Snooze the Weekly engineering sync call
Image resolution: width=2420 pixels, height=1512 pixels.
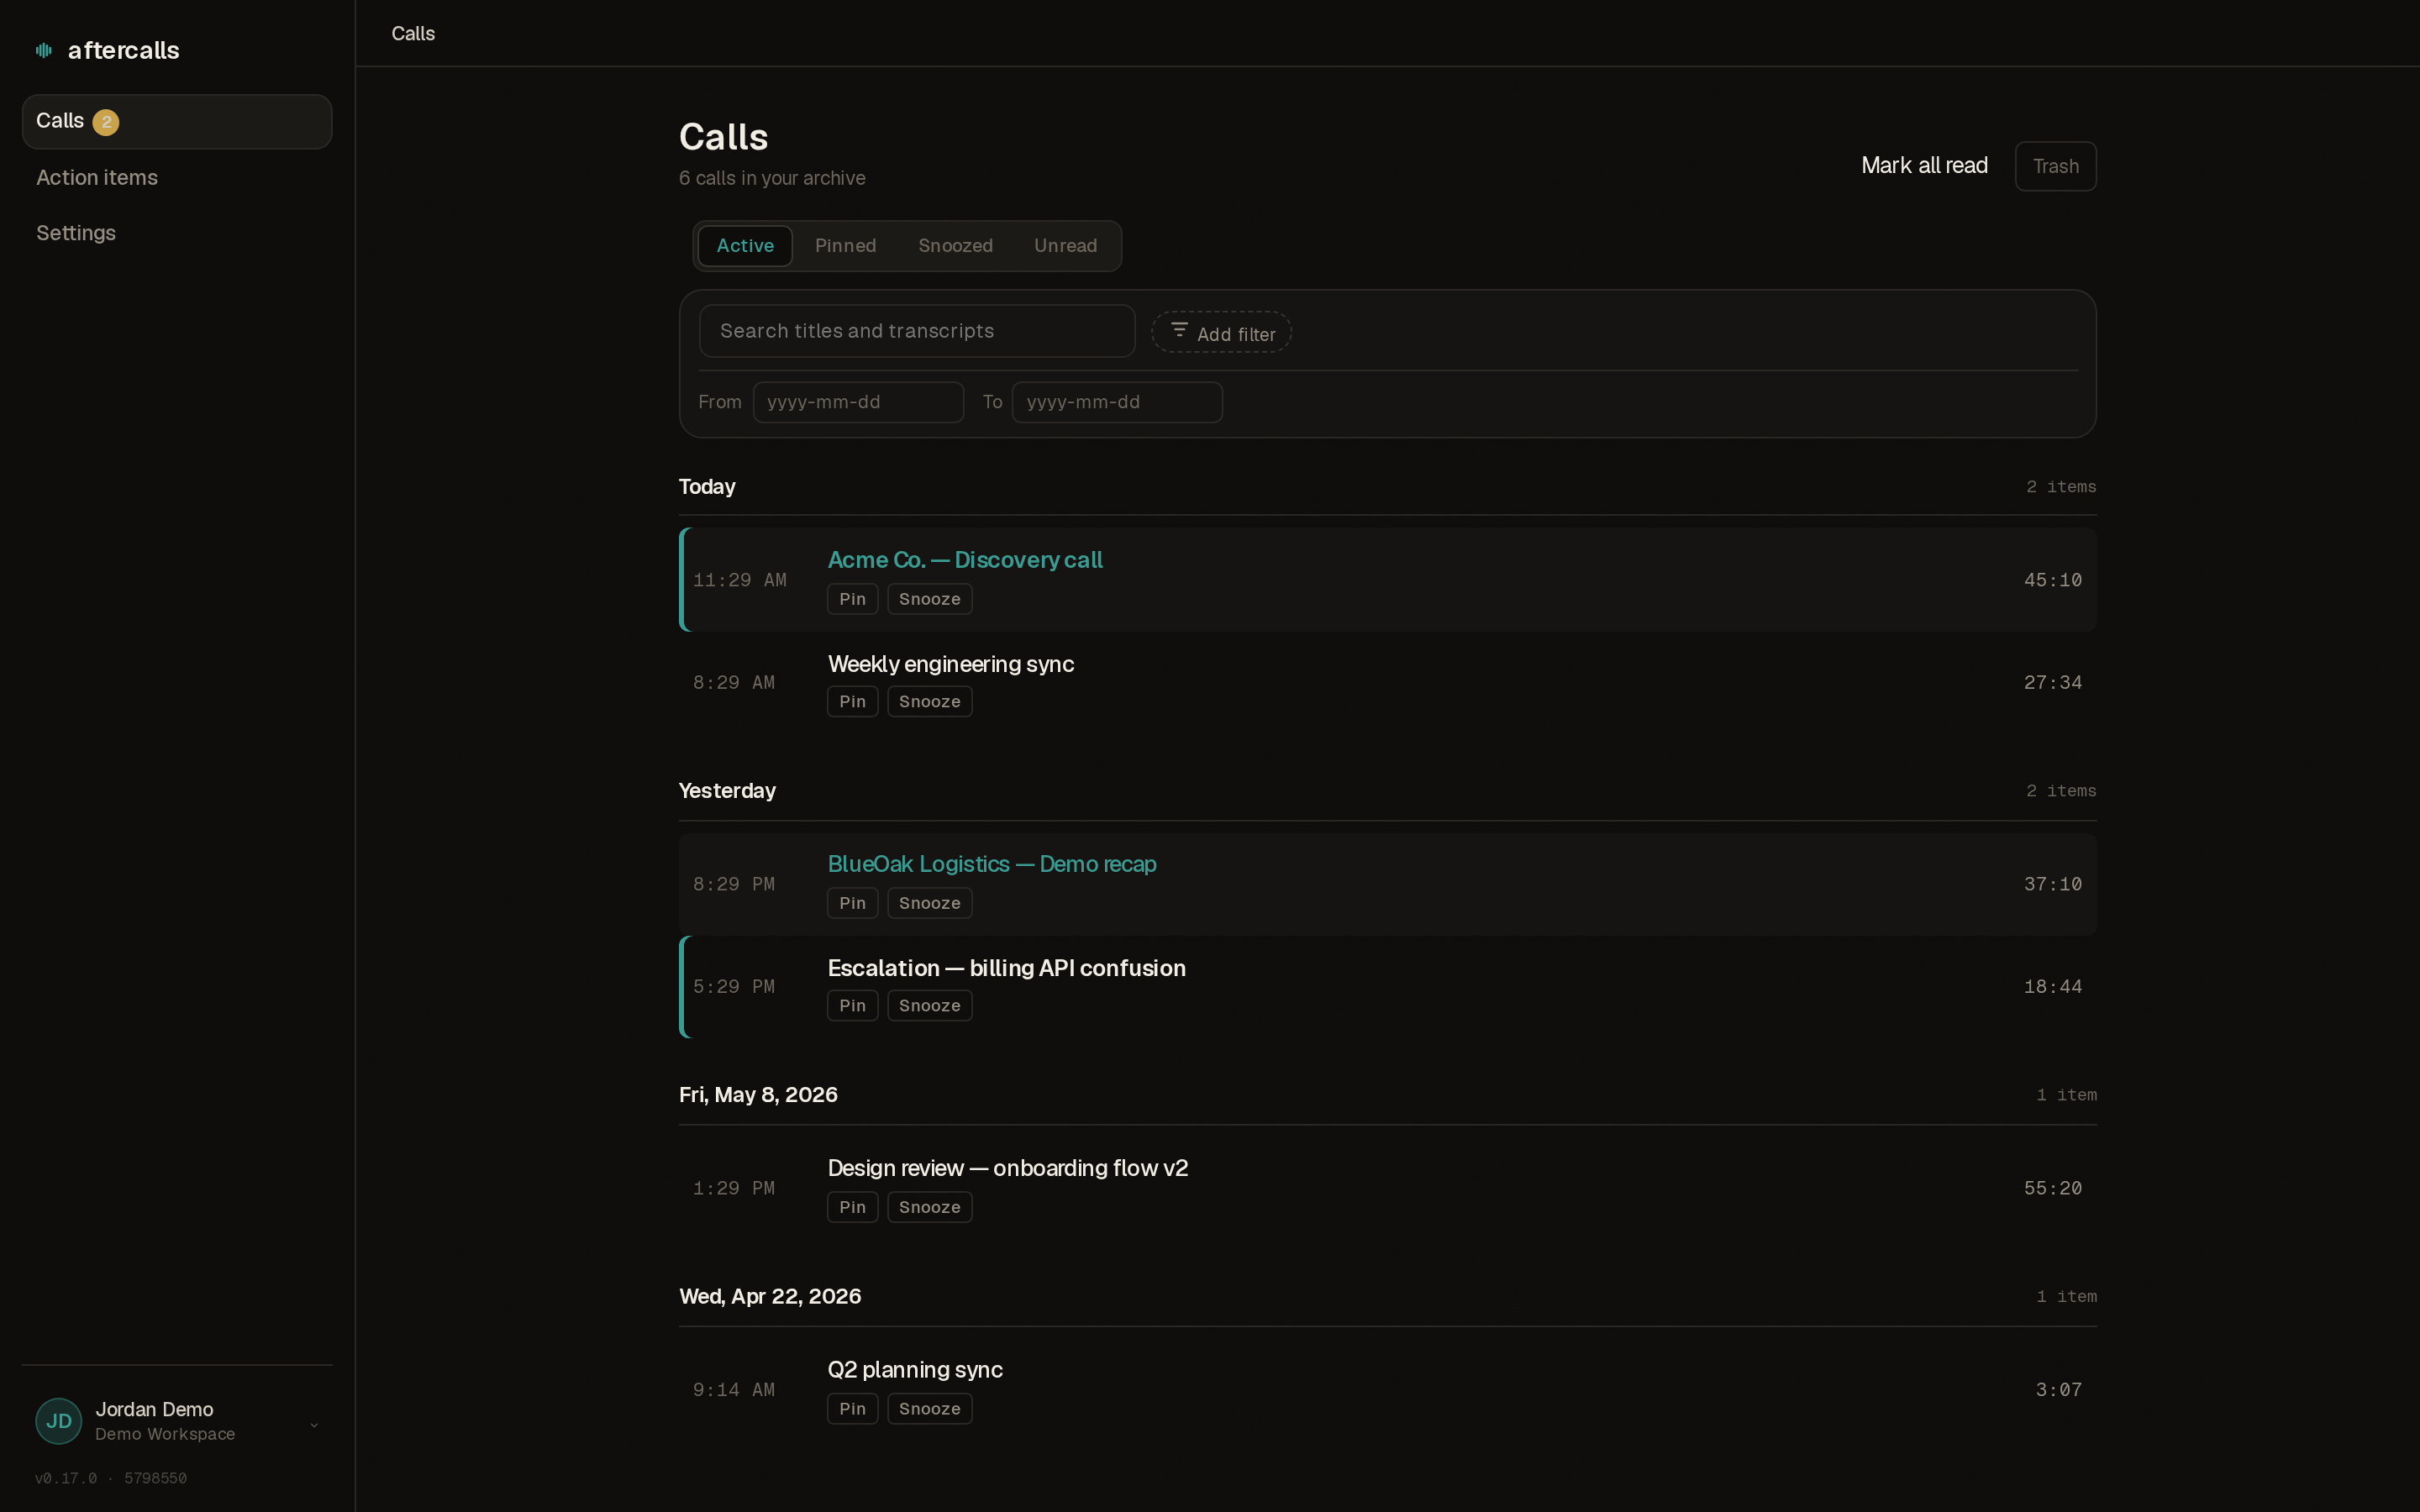(x=929, y=702)
